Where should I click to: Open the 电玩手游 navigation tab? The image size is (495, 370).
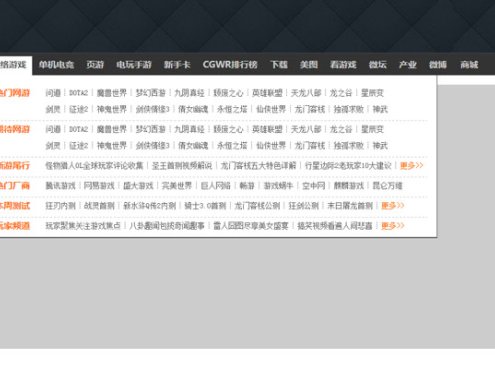click(134, 64)
